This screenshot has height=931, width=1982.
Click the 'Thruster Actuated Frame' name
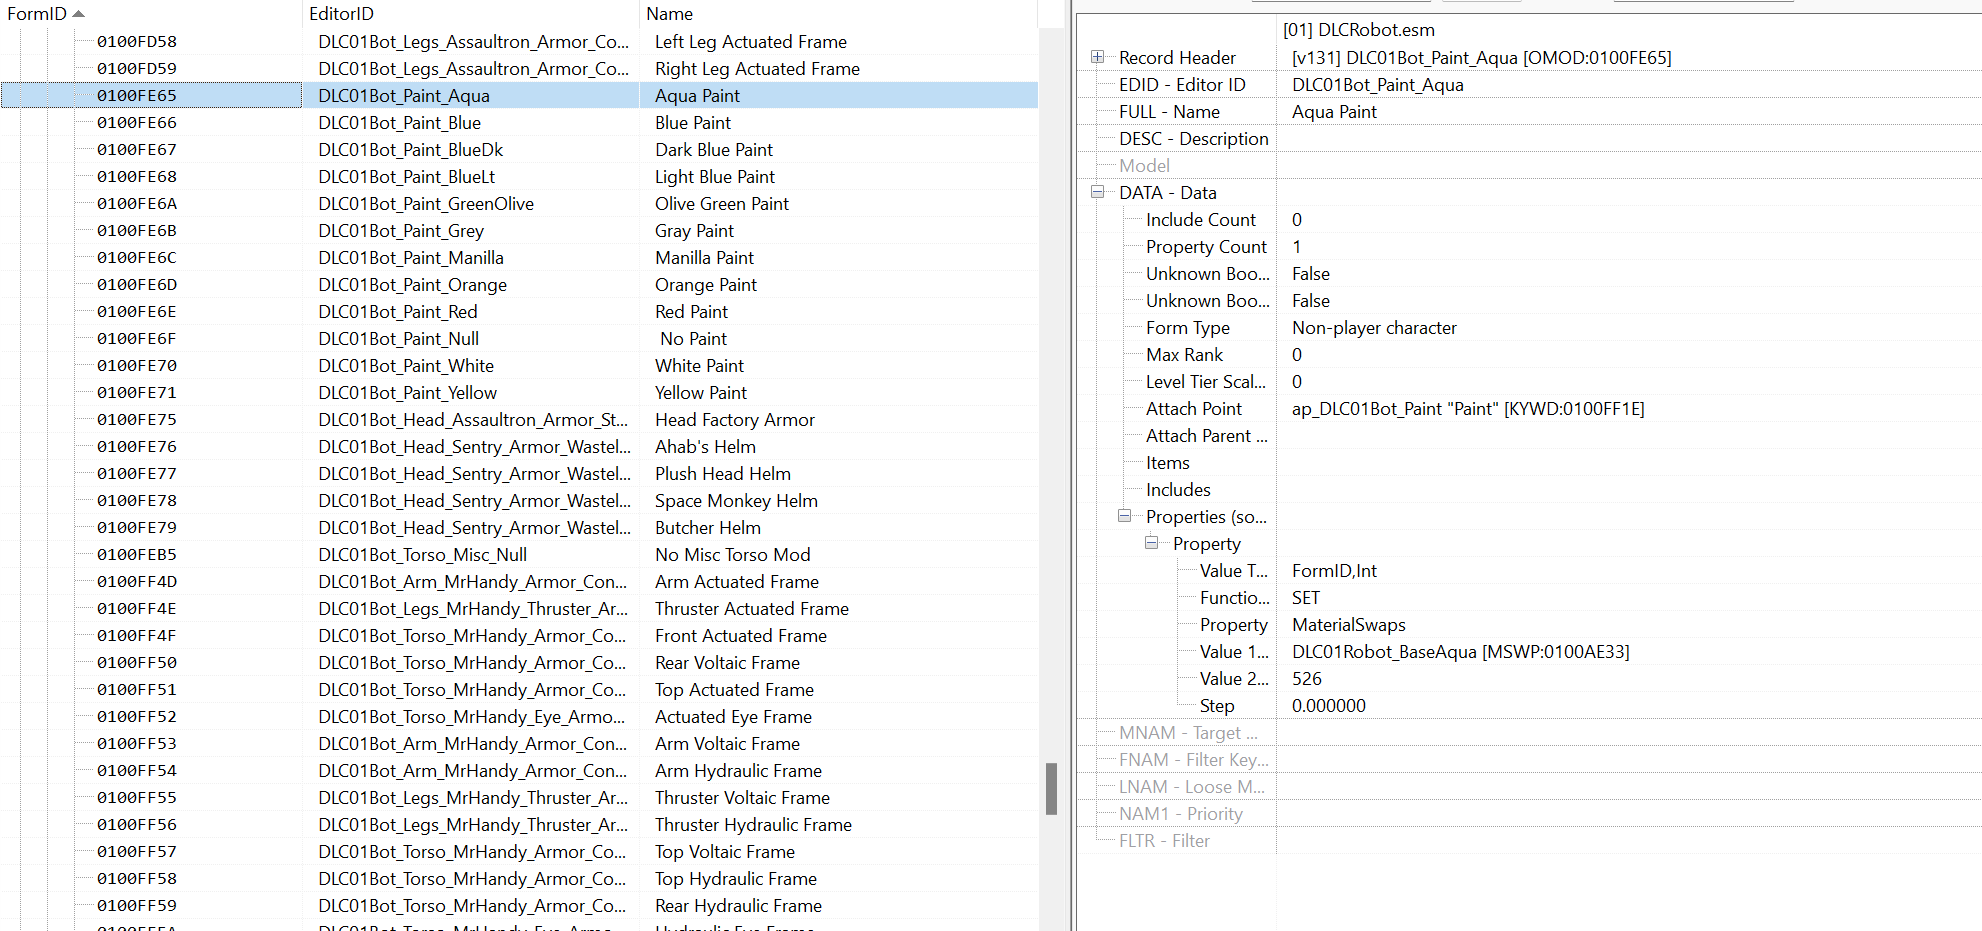[752, 609]
